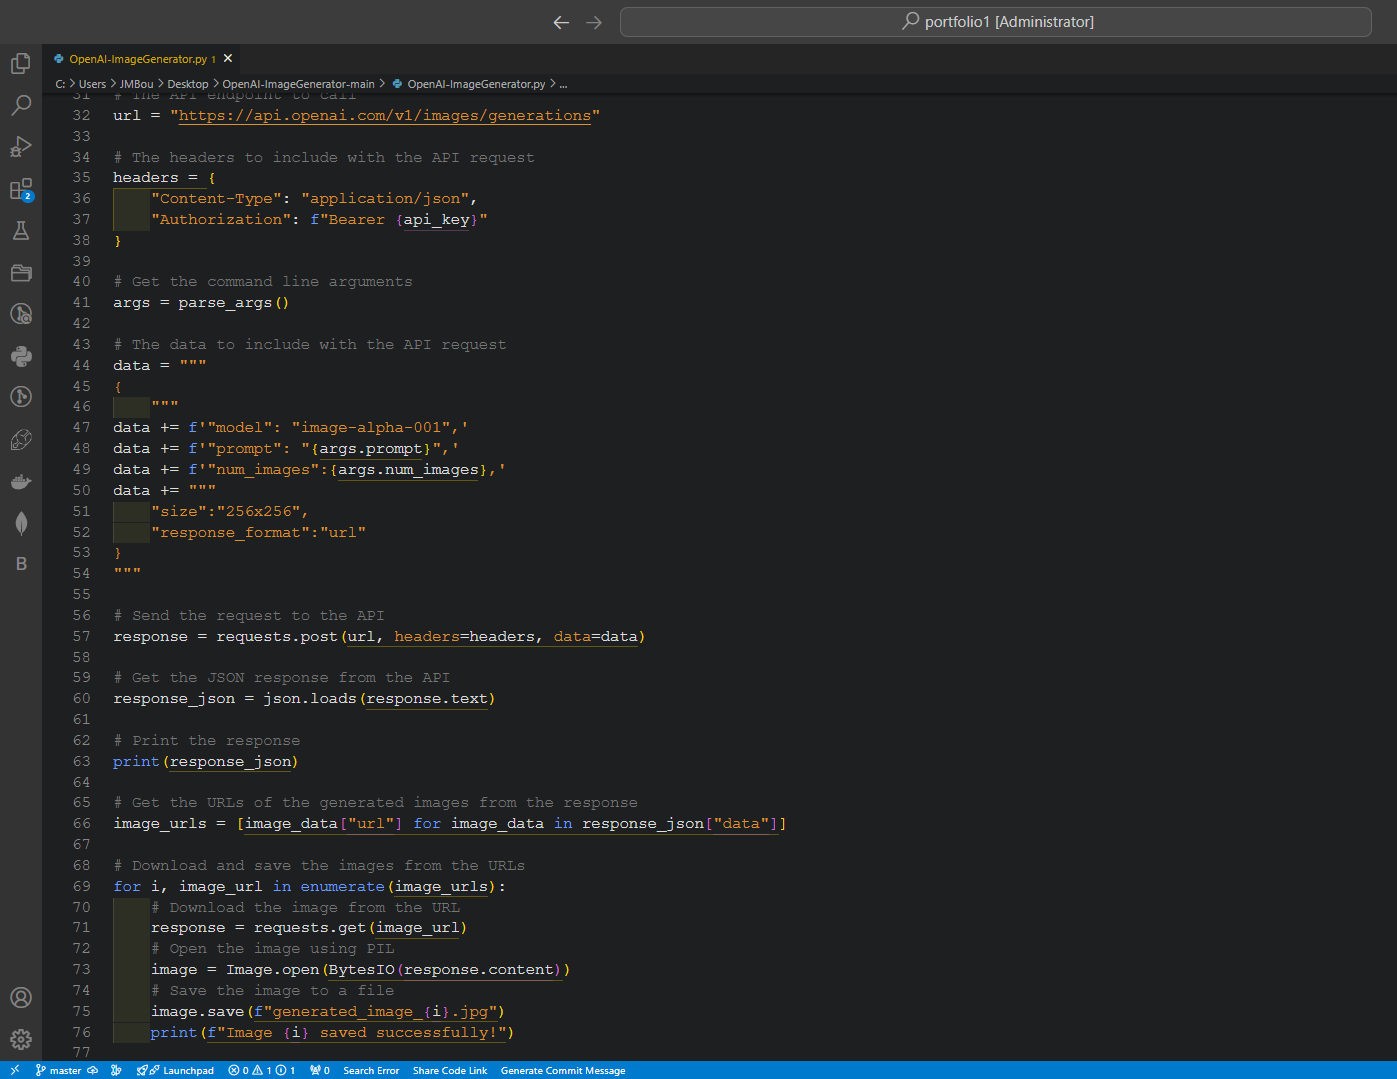Click the requests.get(image_url) call on line 71
This screenshot has height=1079, width=1397.
pos(360,928)
